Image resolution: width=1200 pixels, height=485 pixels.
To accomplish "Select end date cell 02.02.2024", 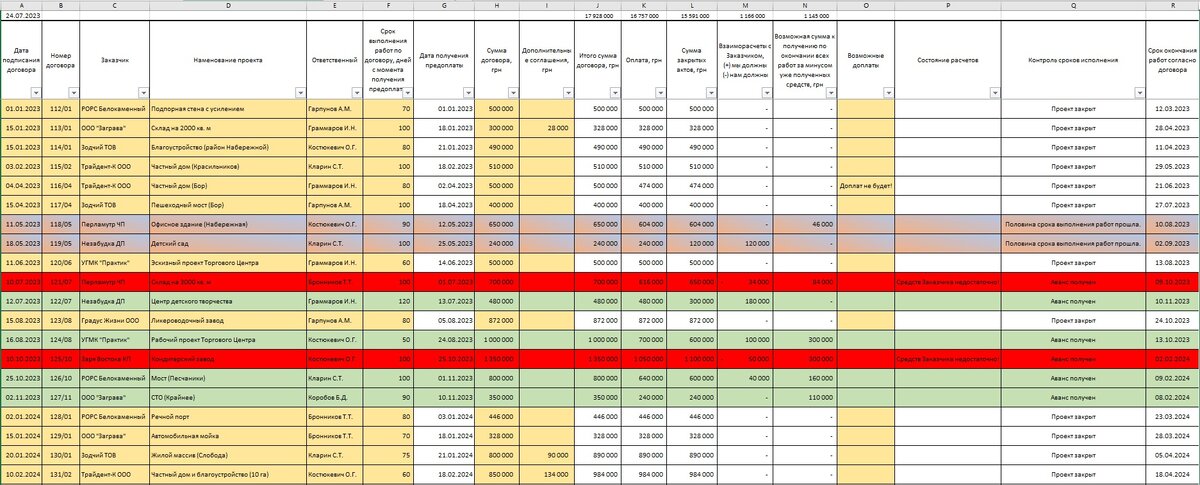I will coord(1172,358).
